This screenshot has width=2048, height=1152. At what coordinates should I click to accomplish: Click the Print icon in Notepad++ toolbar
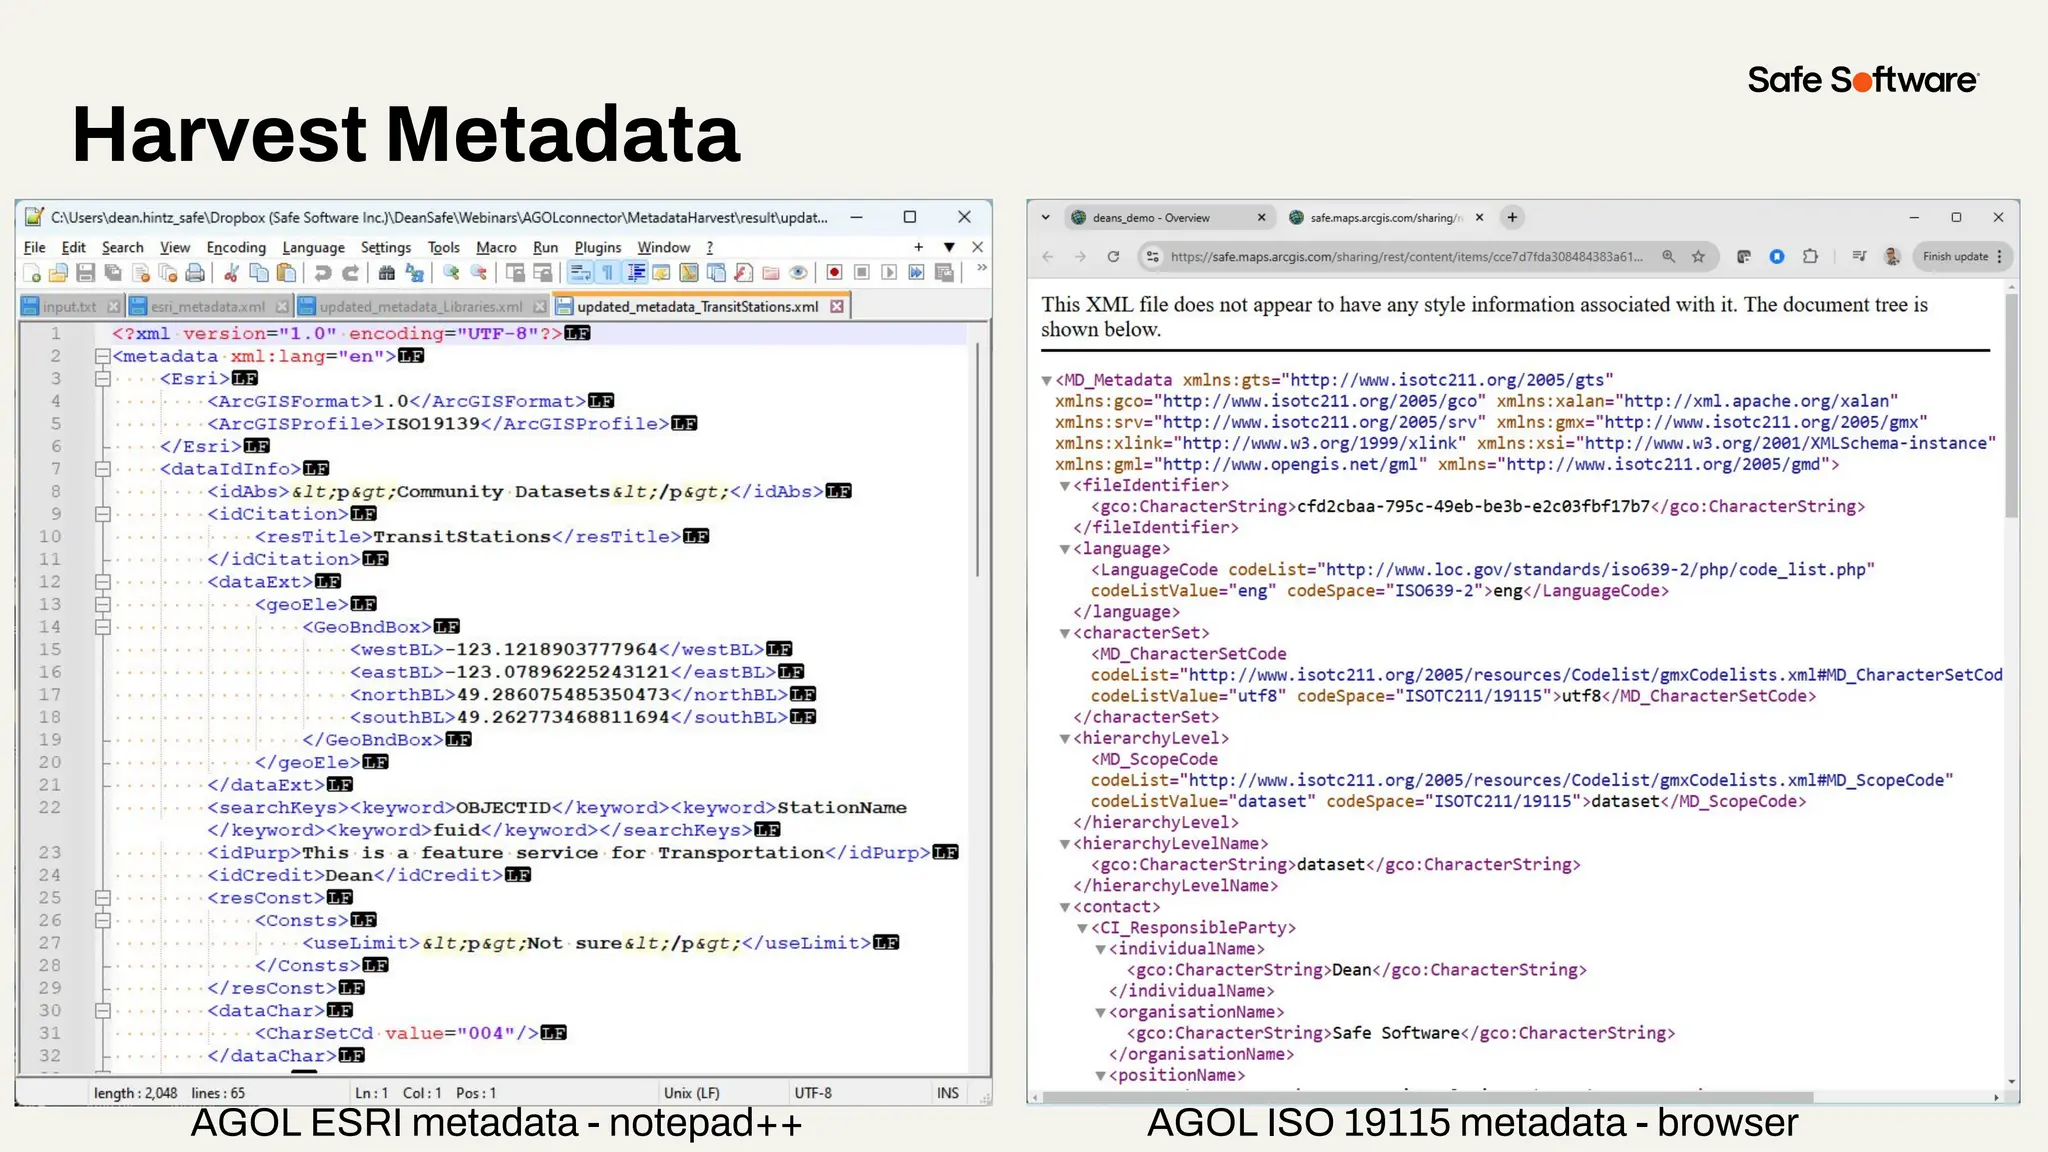coord(195,273)
